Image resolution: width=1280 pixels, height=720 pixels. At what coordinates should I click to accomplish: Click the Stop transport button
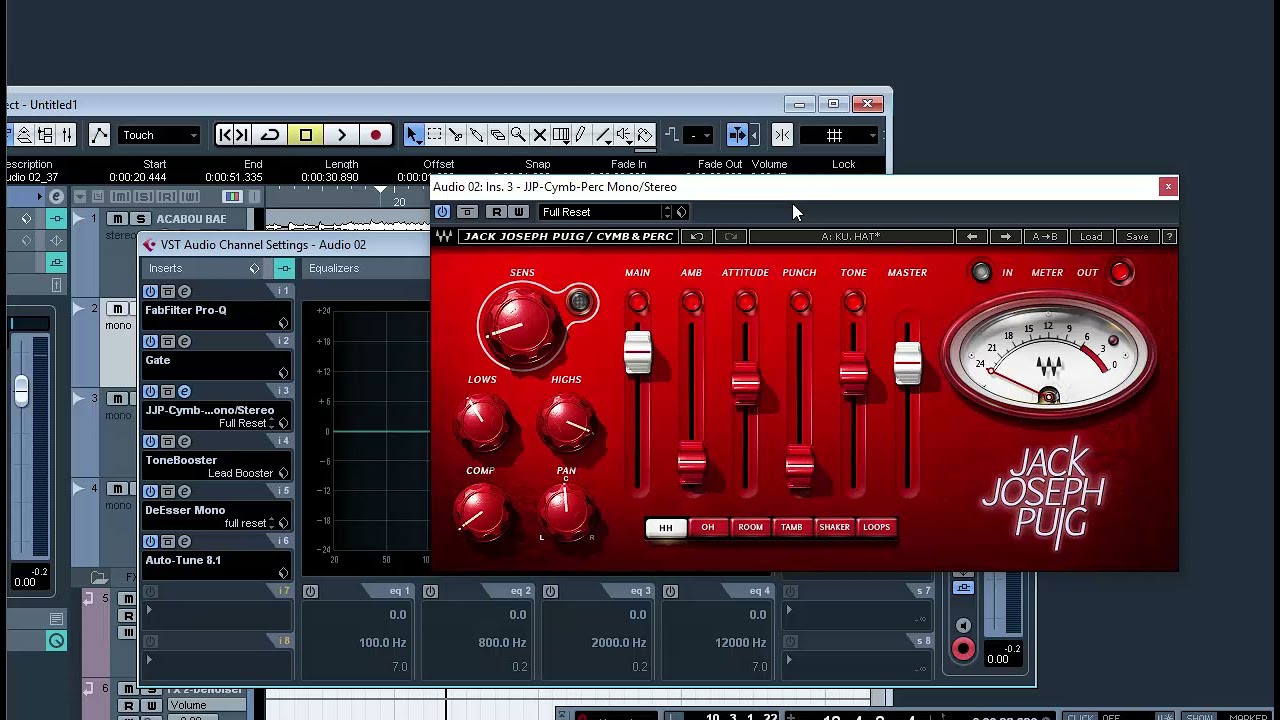[306, 135]
